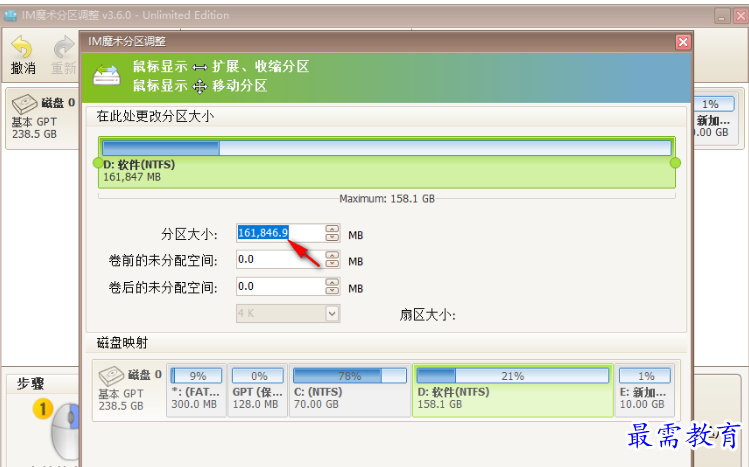
Task: Click the 步骤 panel heading in the main window
Action: [x=31, y=383]
